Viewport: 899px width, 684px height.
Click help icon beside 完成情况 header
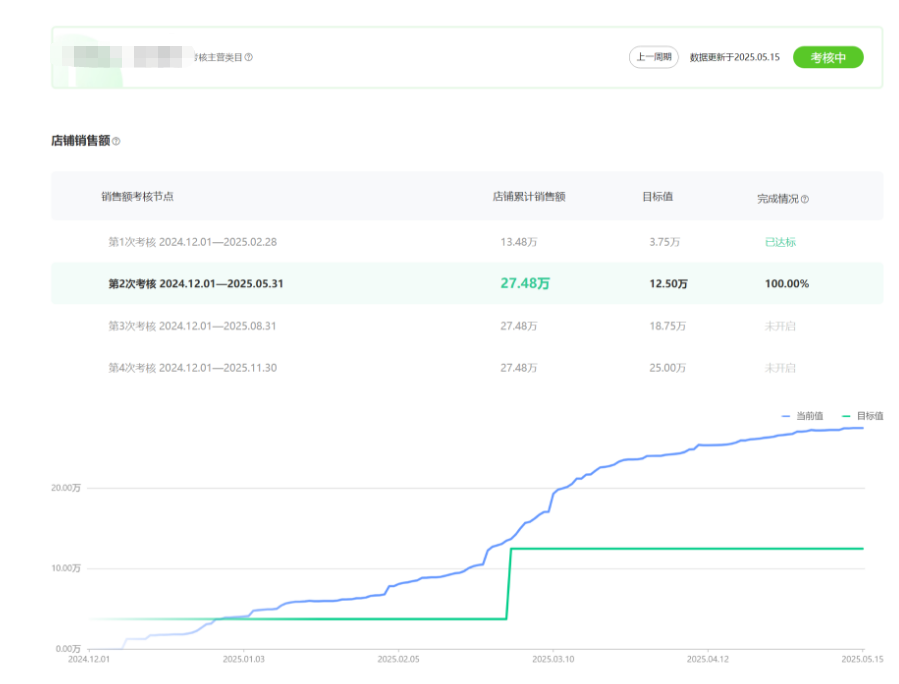click(x=805, y=199)
